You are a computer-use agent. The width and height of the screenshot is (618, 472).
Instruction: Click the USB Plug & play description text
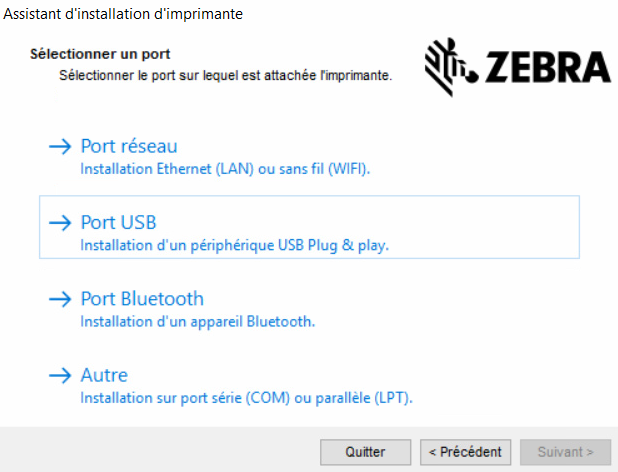pos(234,245)
